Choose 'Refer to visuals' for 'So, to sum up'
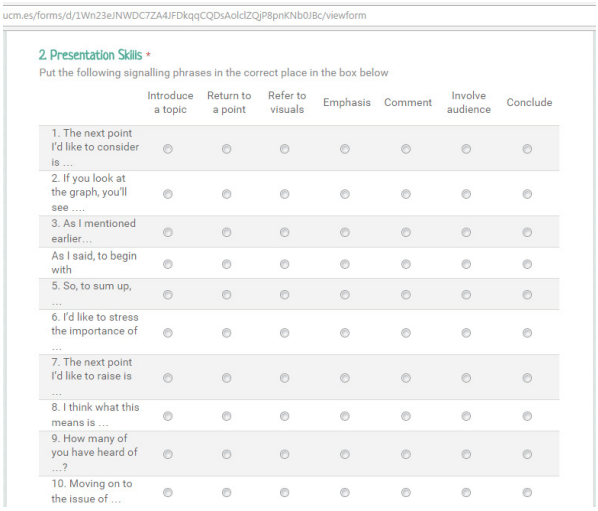Viewport: 598px width, 511px height. [285, 295]
